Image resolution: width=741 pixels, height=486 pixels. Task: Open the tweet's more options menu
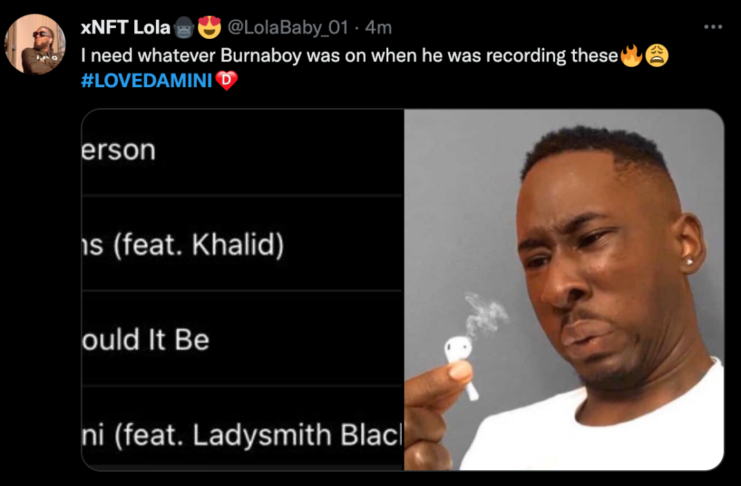[712, 26]
